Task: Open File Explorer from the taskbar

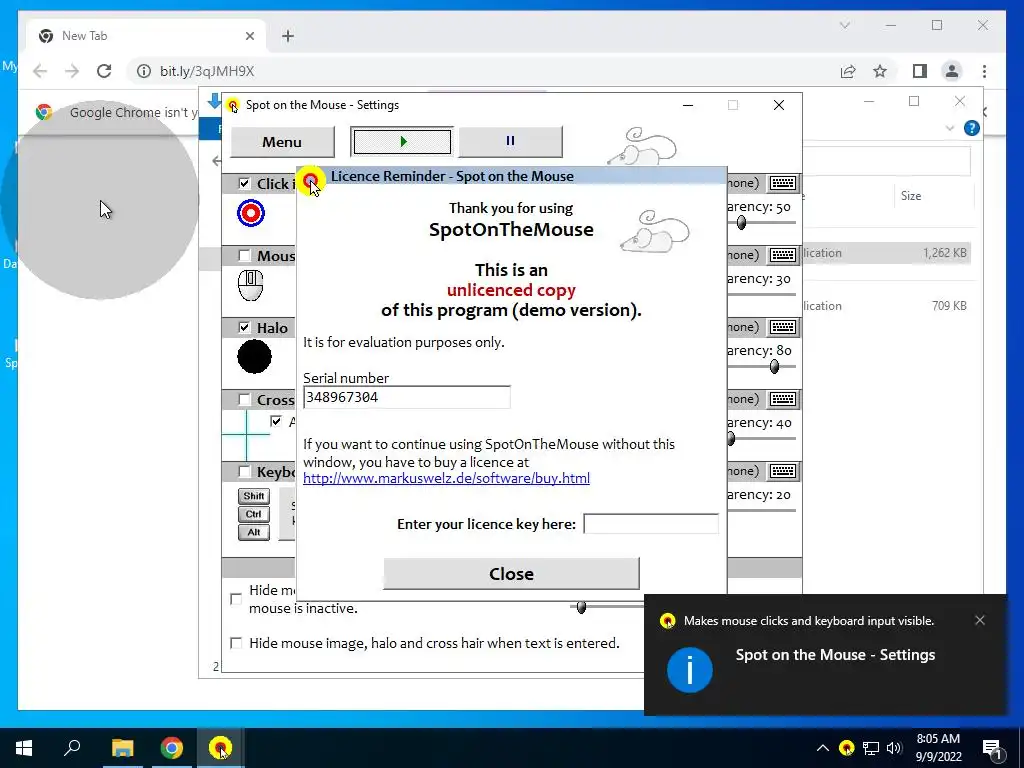Action: [122, 748]
